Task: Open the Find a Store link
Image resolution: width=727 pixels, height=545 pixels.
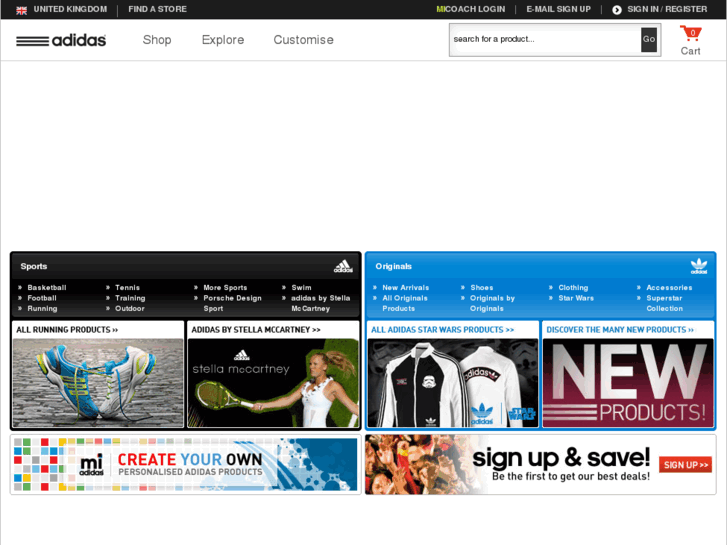Action: (158, 9)
